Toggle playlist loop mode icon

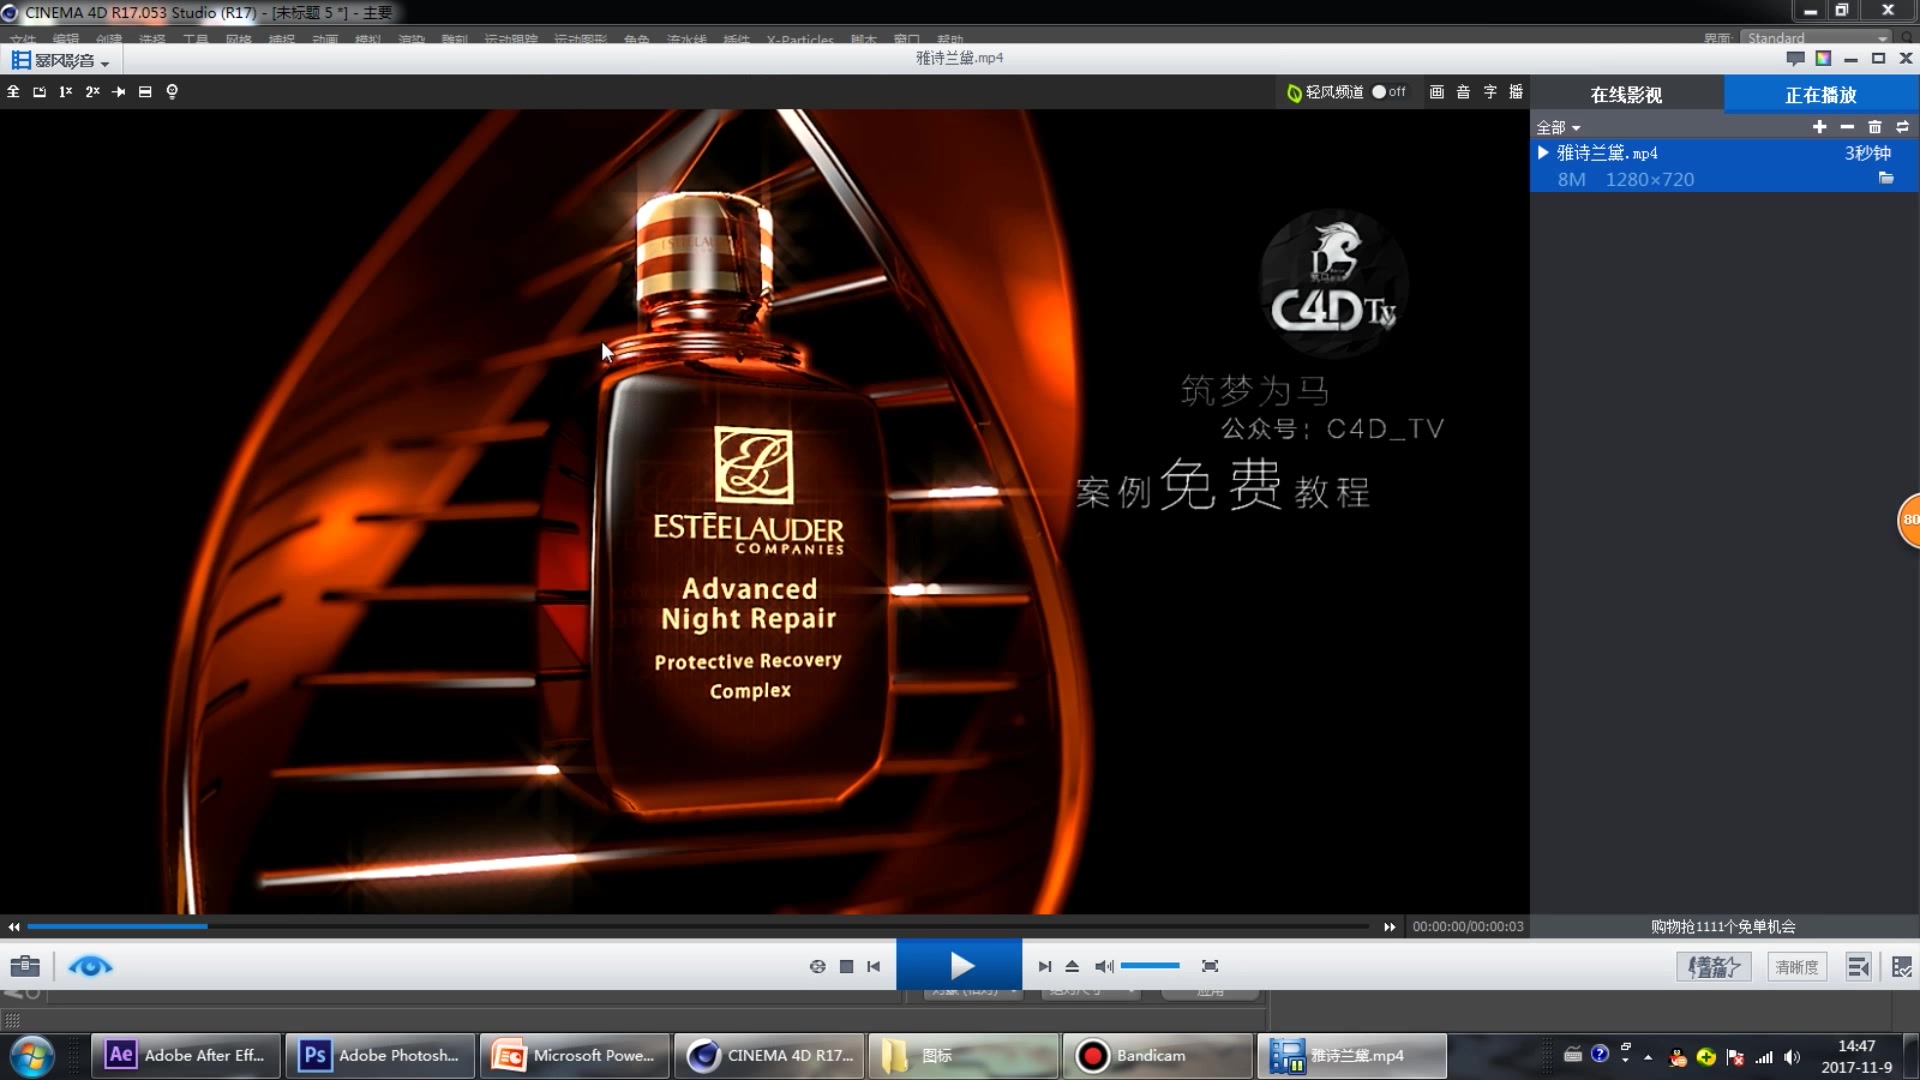[x=1902, y=127]
